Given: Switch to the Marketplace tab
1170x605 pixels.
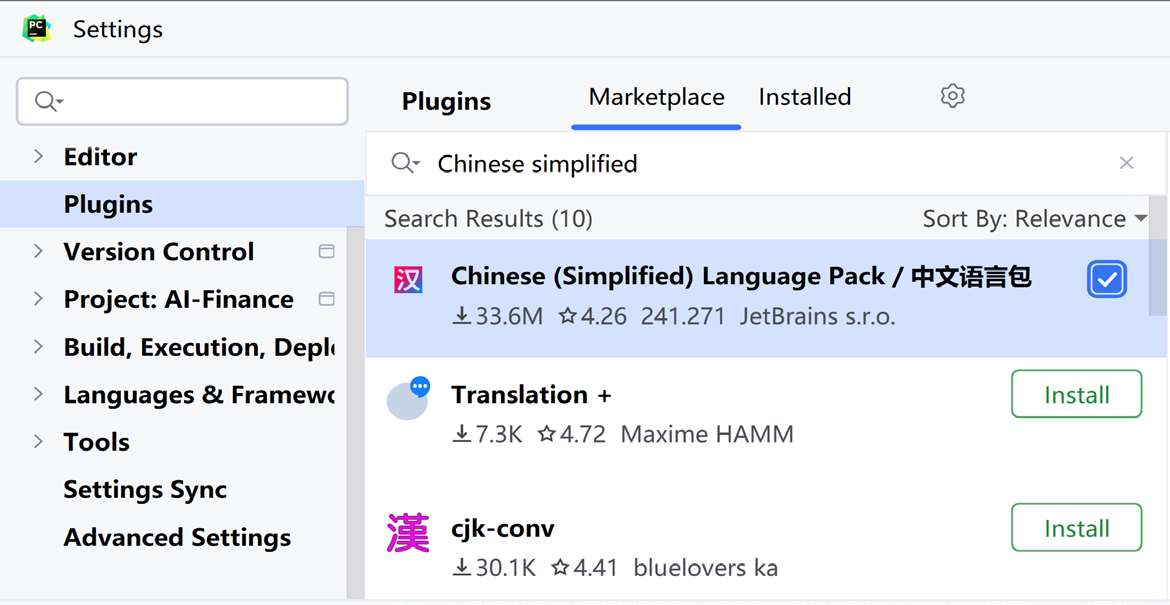Looking at the screenshot, I should (656, 97).
